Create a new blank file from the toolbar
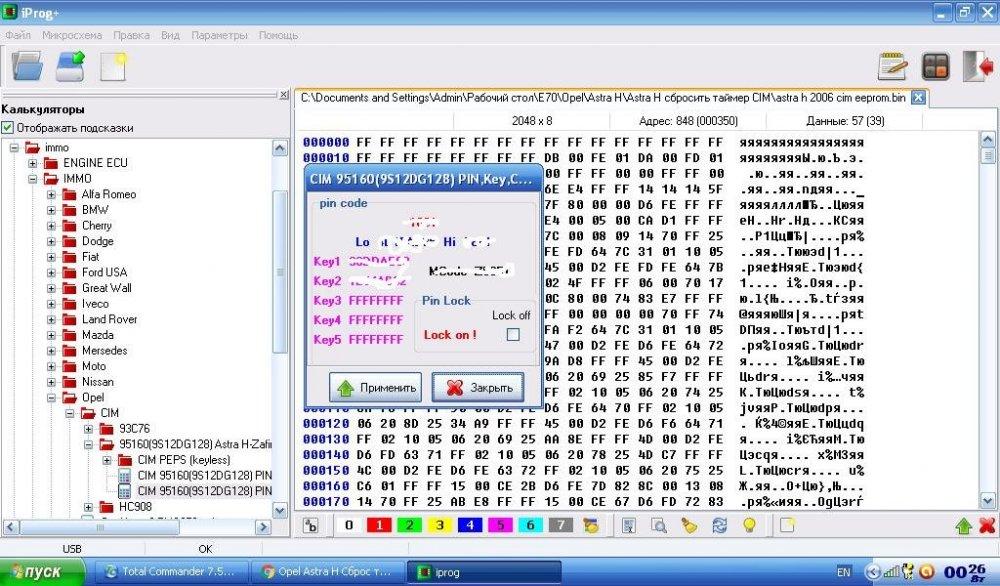This screenshot has height=586, width=1000. 114,66
